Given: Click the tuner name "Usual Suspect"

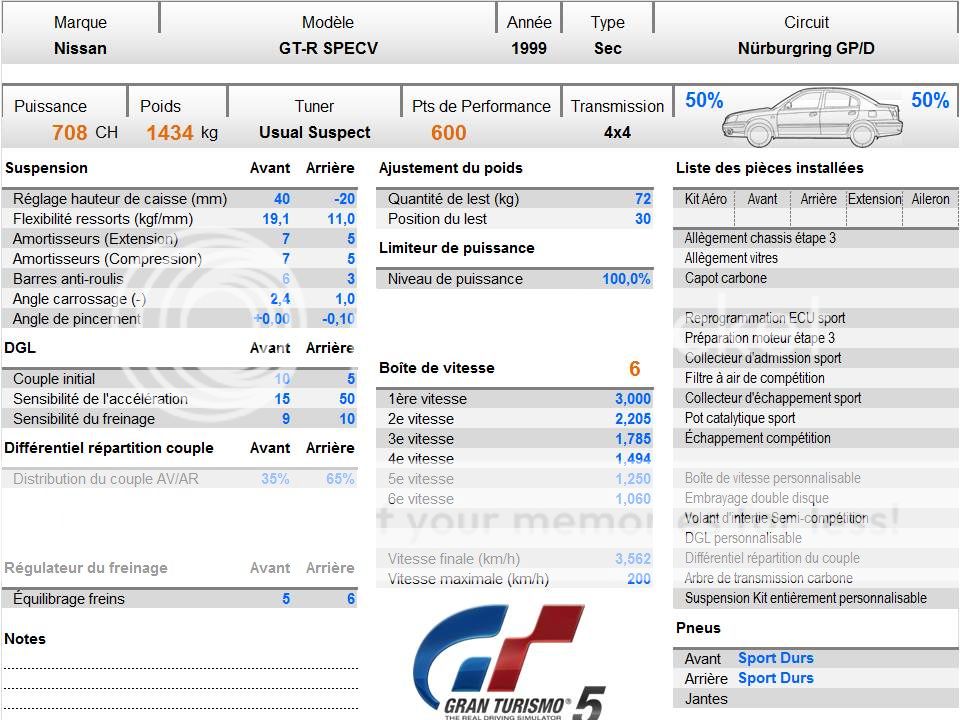Looking at the screenshot, I should pyautogui.click(x=315, y=132).
